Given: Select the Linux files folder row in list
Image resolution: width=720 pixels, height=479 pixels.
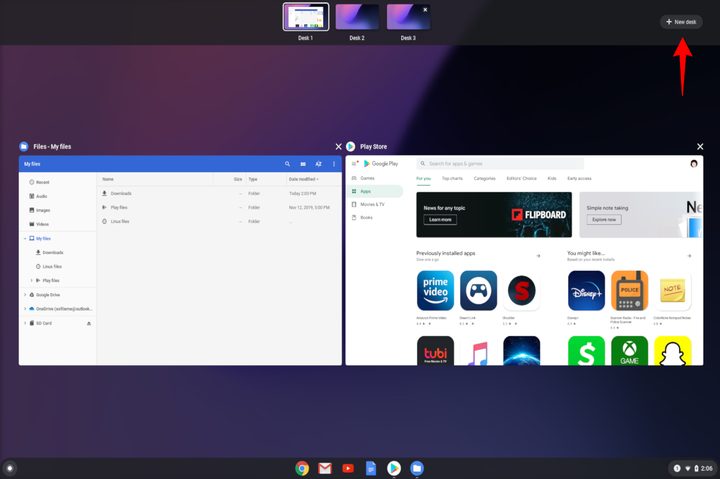Looking at the screenshot, I should coord(219,221).
